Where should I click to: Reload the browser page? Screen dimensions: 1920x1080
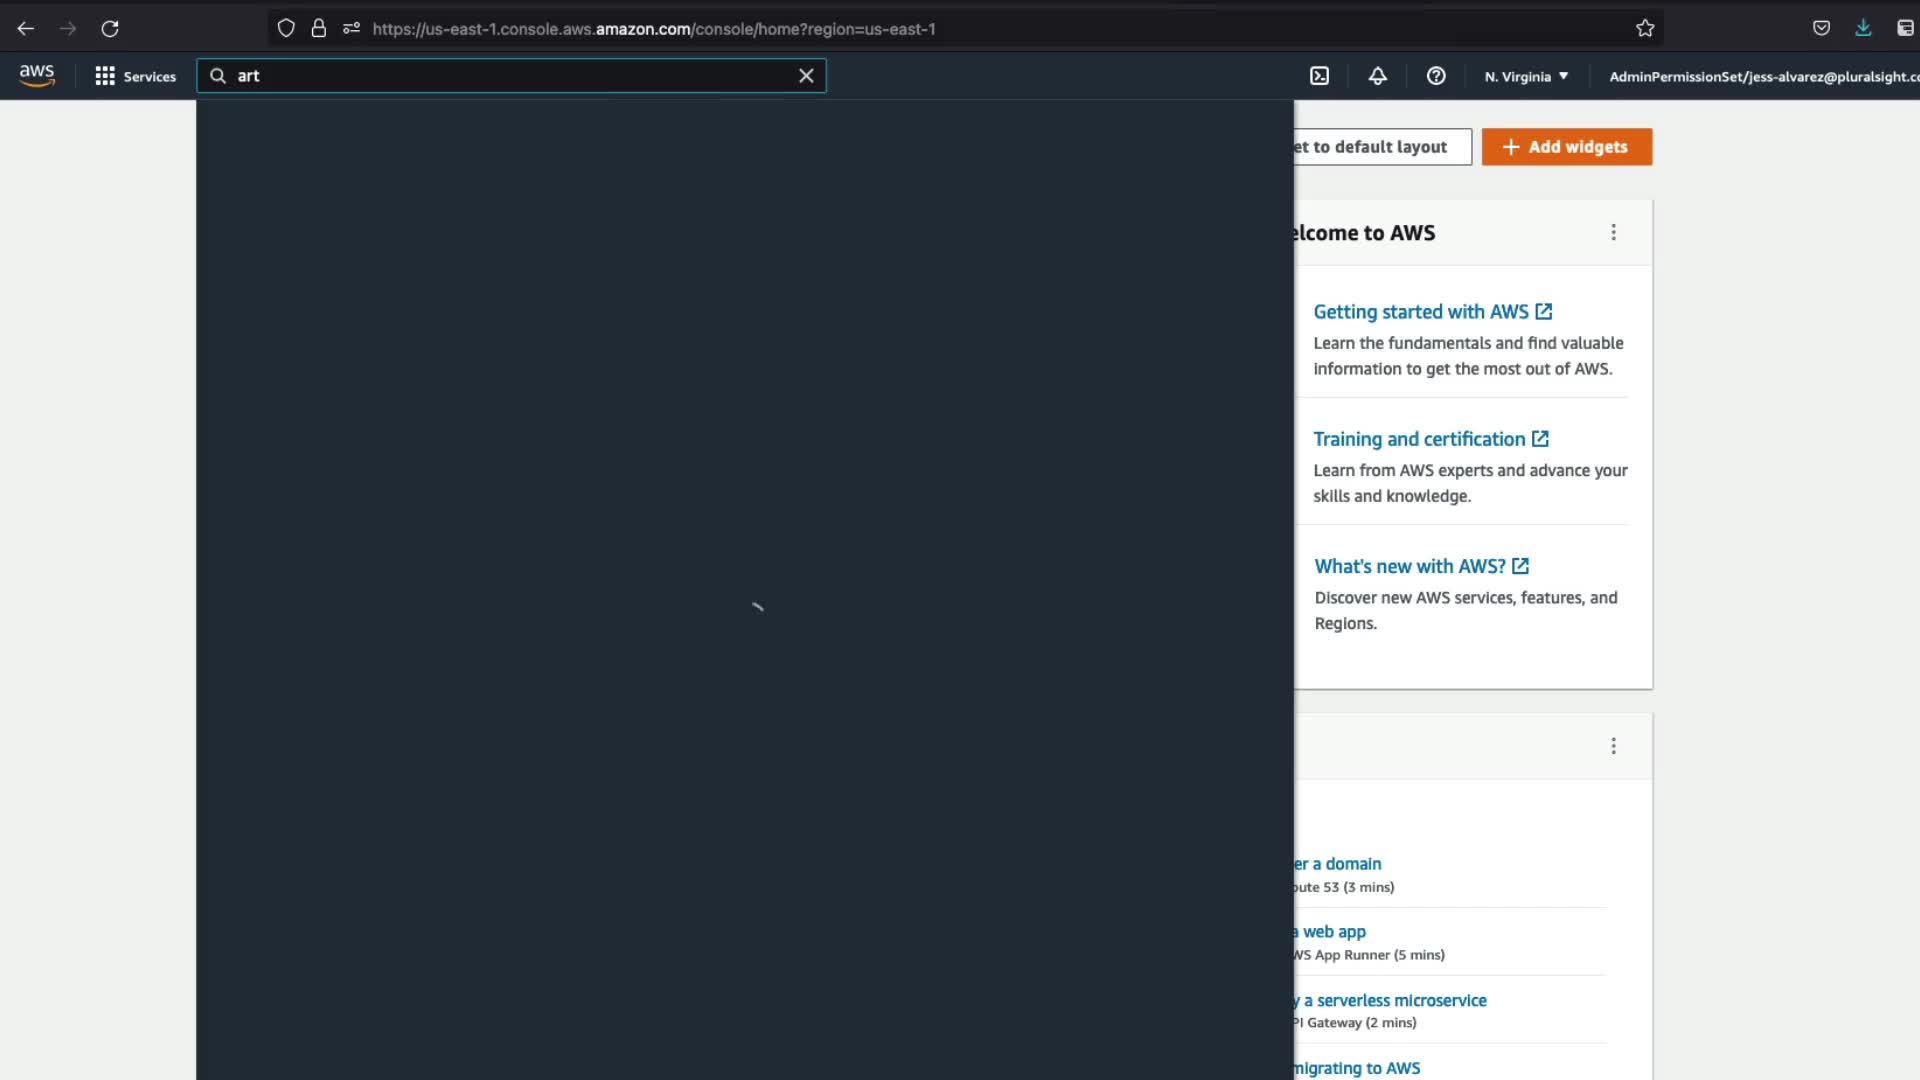[110, 29]
